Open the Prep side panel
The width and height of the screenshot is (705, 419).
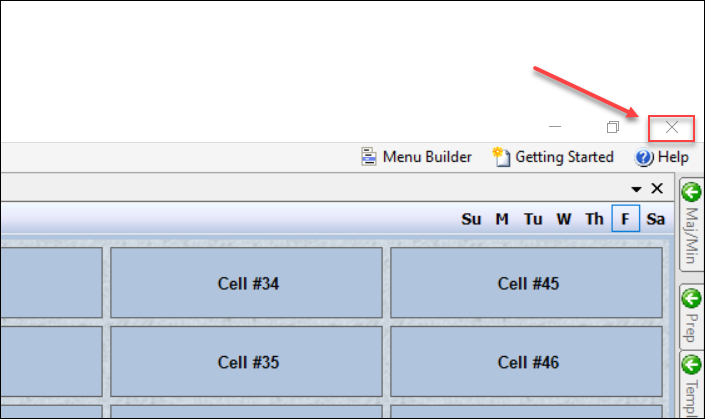click(692, 316)
